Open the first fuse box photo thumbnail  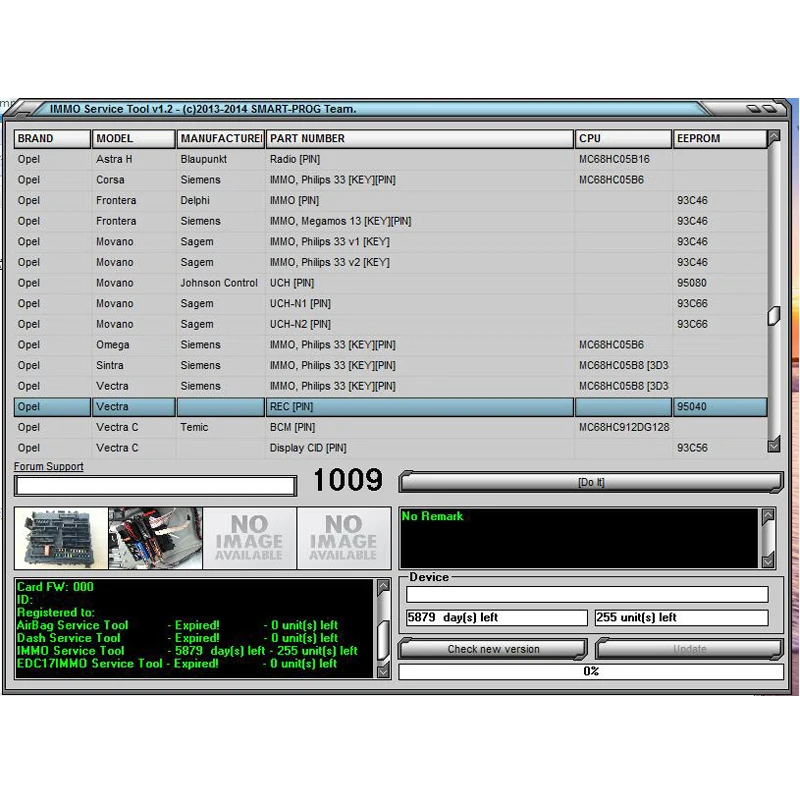pos(61,538)
